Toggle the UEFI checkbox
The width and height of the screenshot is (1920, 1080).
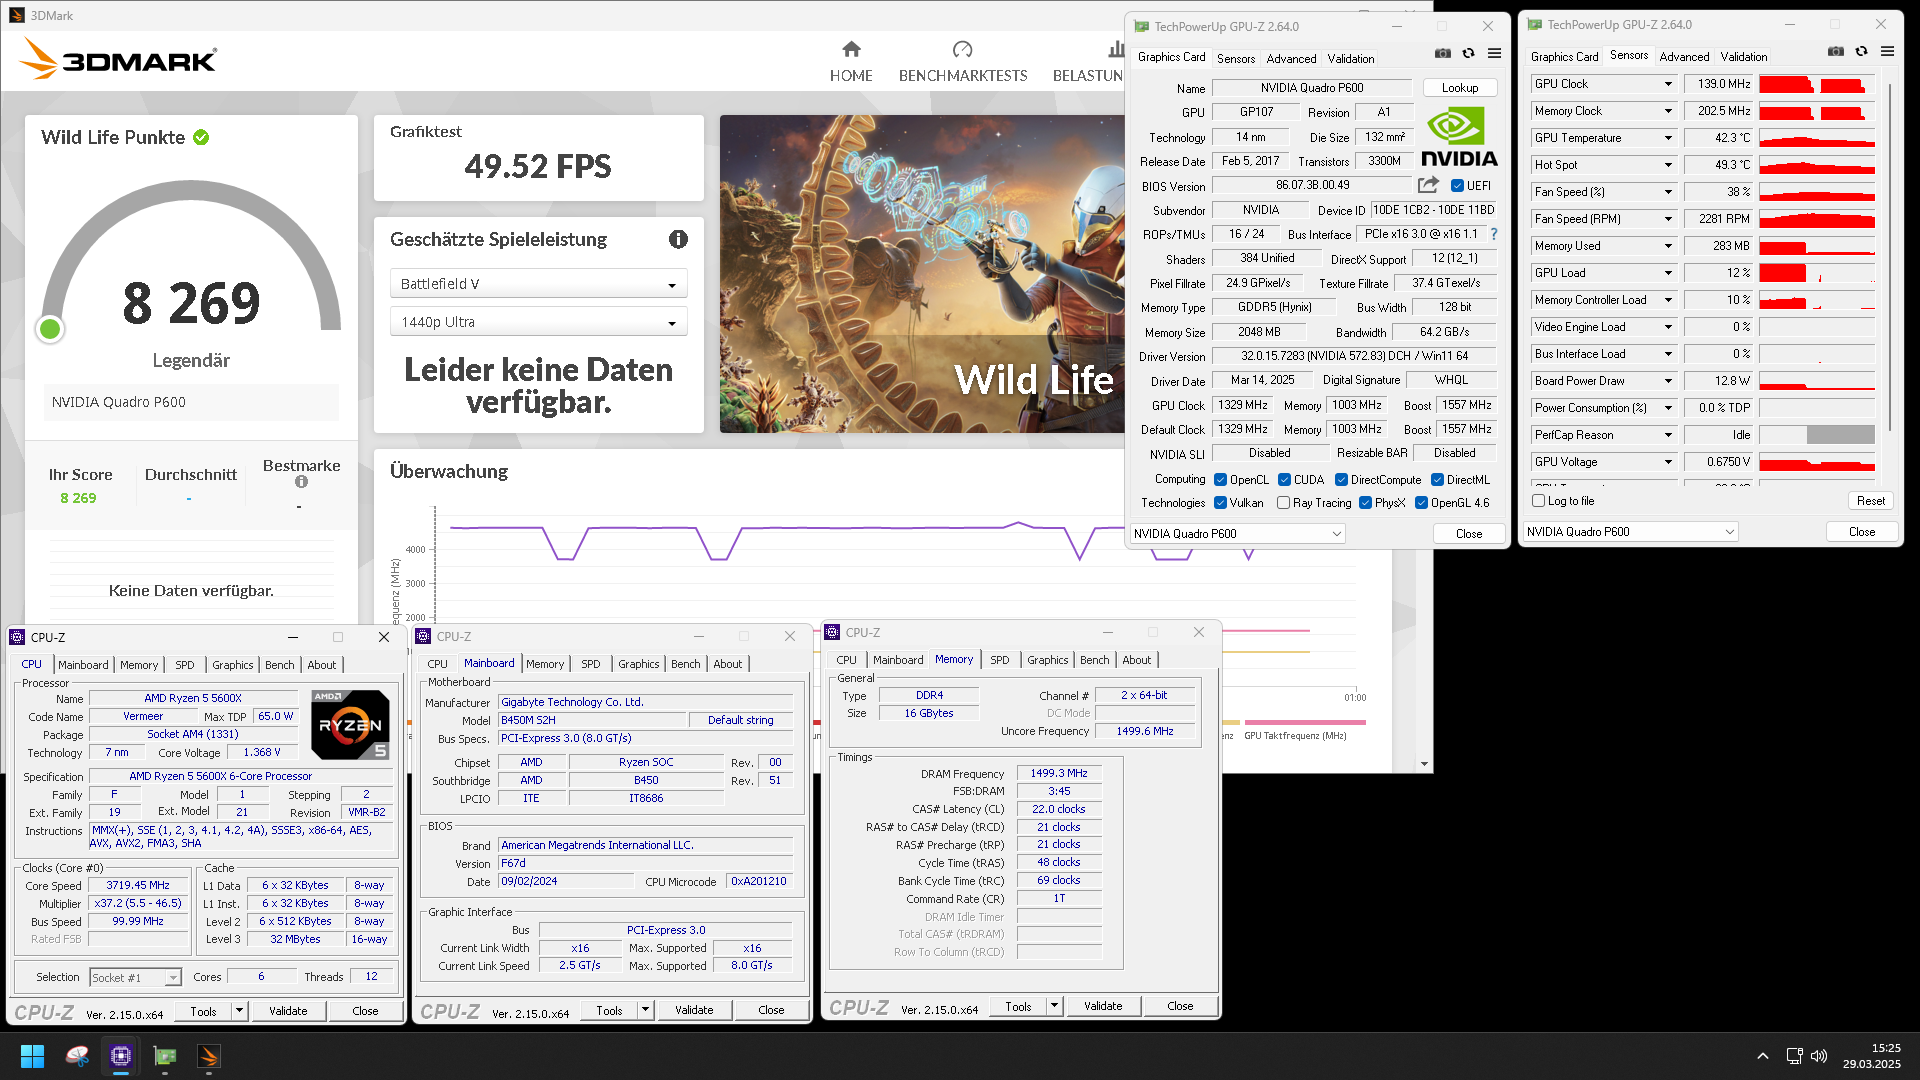click(x=1457, y=186)
